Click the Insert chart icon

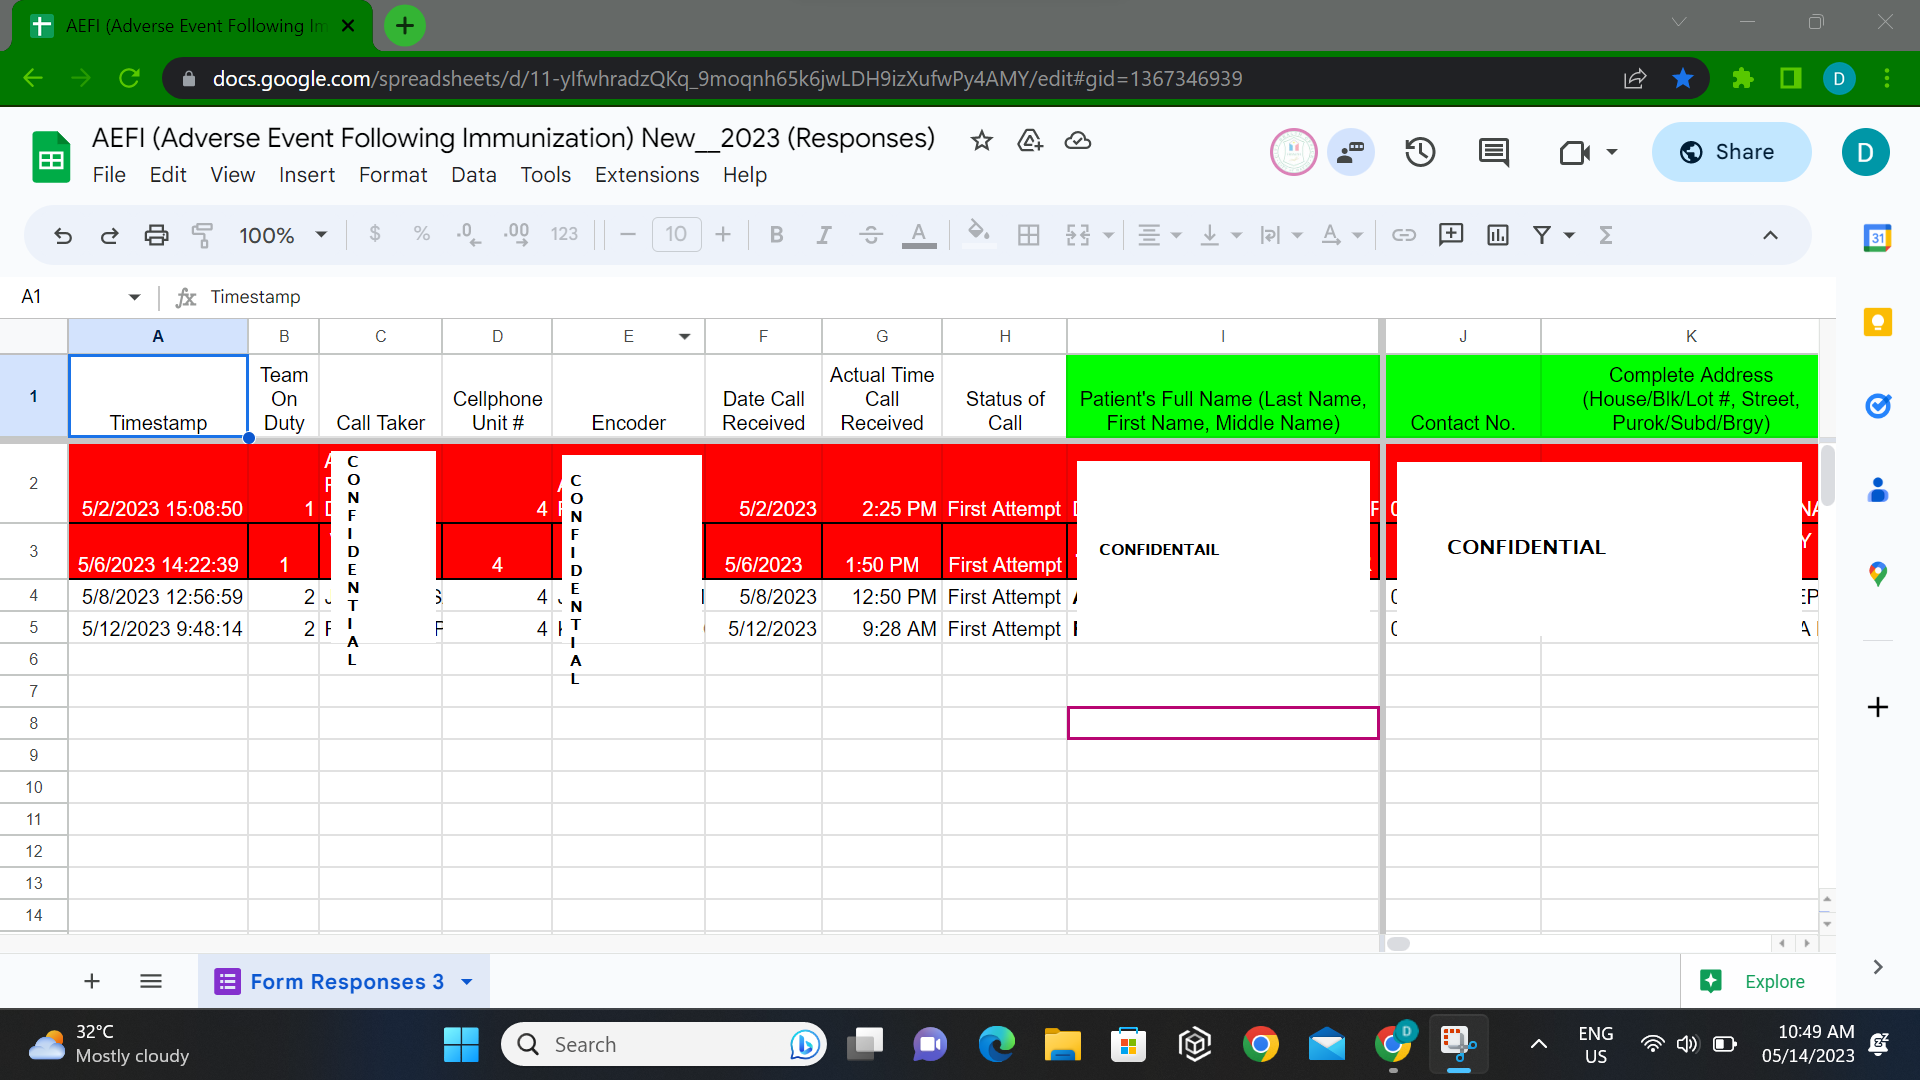click(x=1497, y=235)
